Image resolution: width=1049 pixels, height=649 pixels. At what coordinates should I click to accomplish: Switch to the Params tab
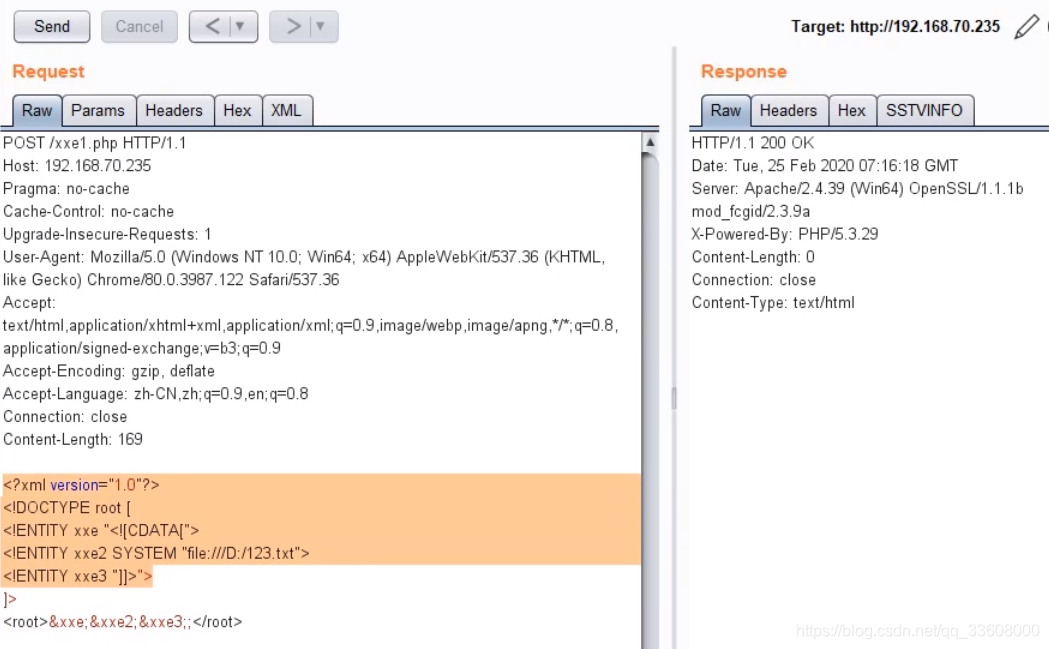click(x=98, y=110)
